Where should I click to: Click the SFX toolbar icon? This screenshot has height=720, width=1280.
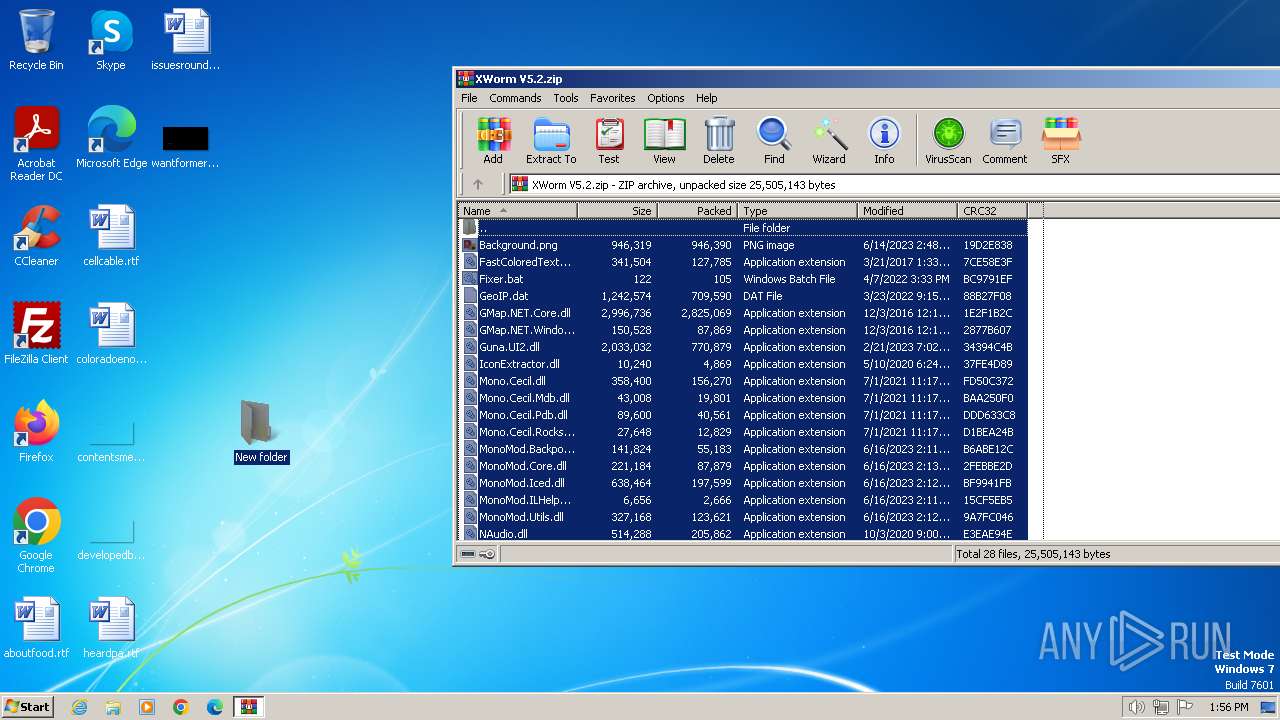coord(1061,140)
